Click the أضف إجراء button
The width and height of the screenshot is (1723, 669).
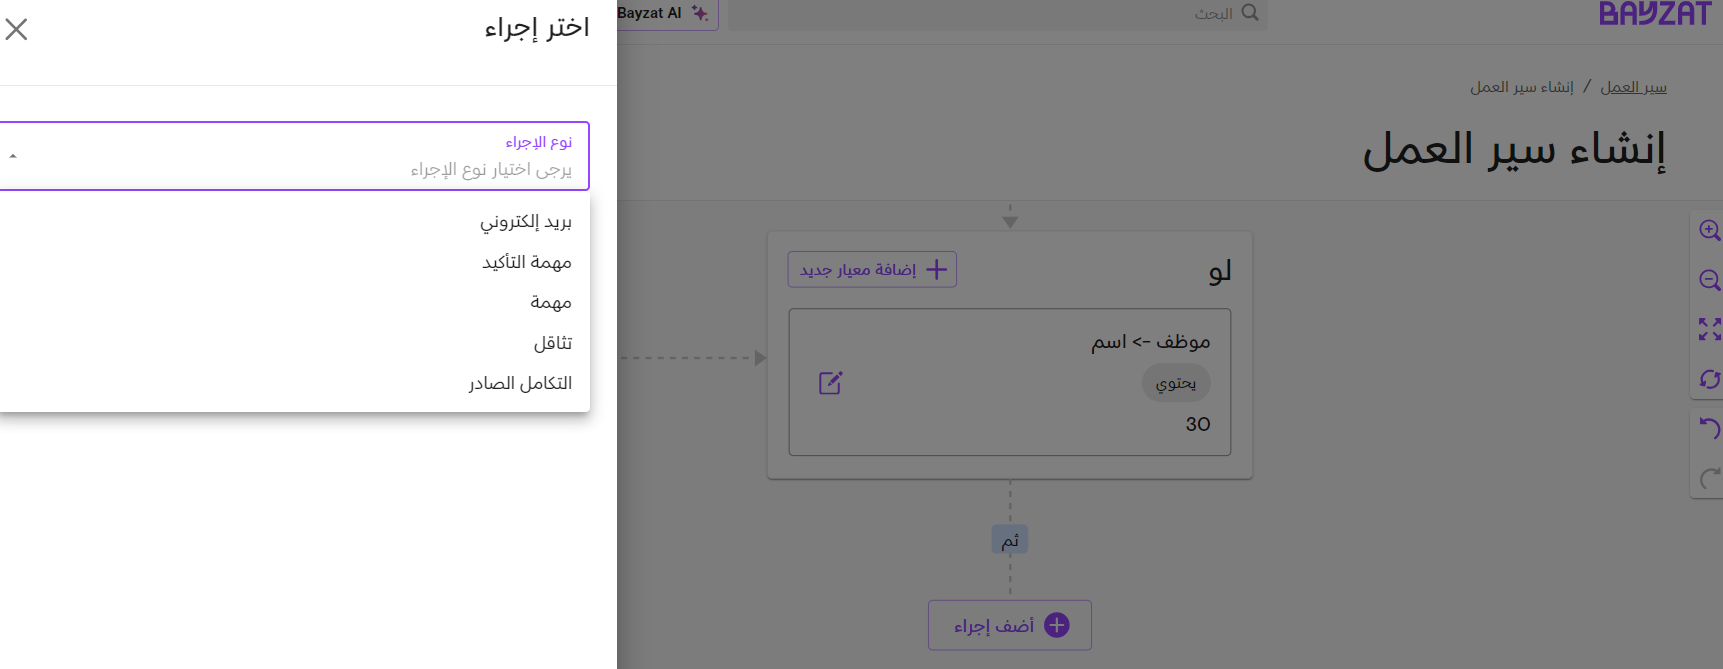[1009, 625]
